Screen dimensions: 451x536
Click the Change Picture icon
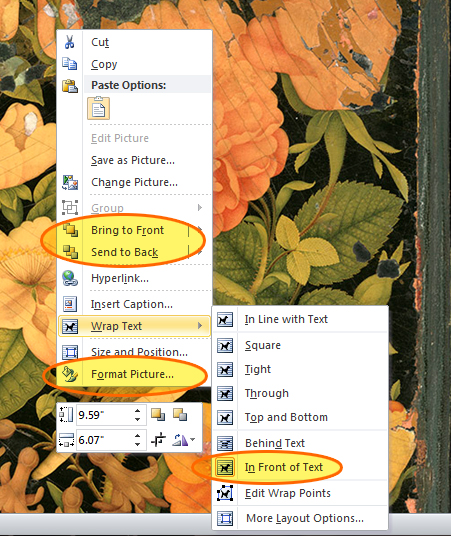point(70,182)
